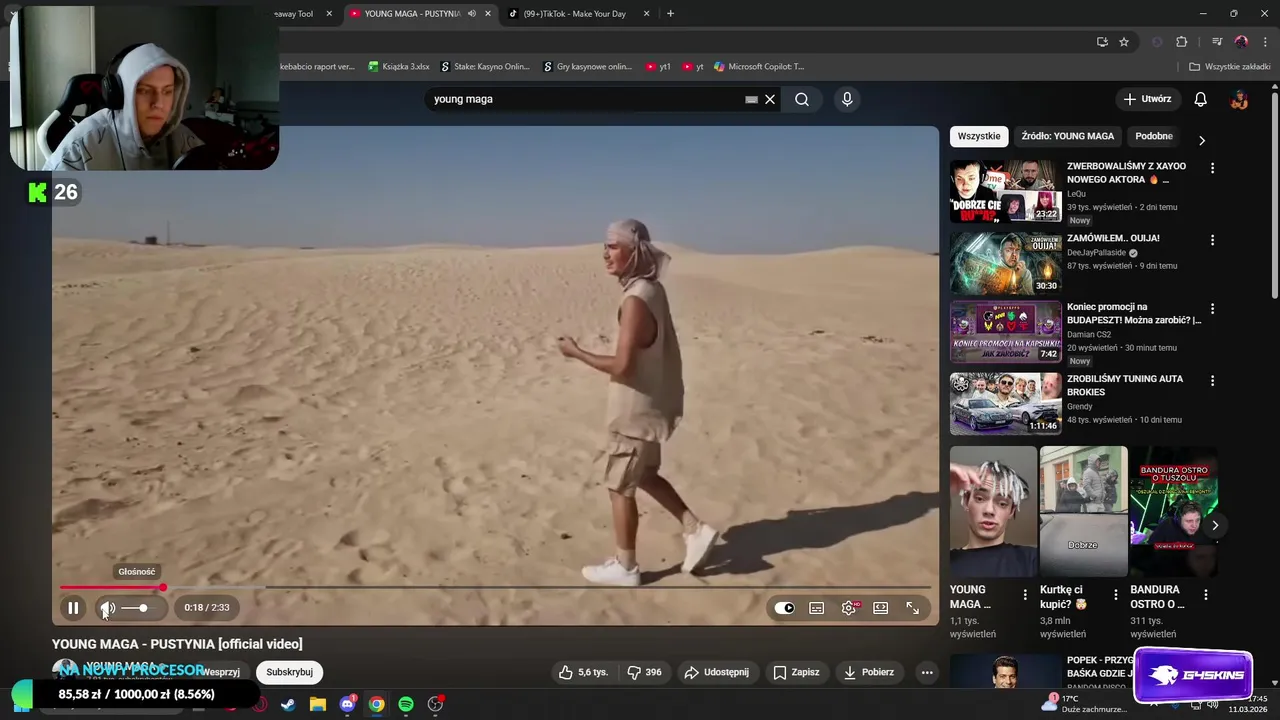Open Chrome media controls icon
Image resolution: width=1280 pixels, height=720 pixels.
point(1217,42)
